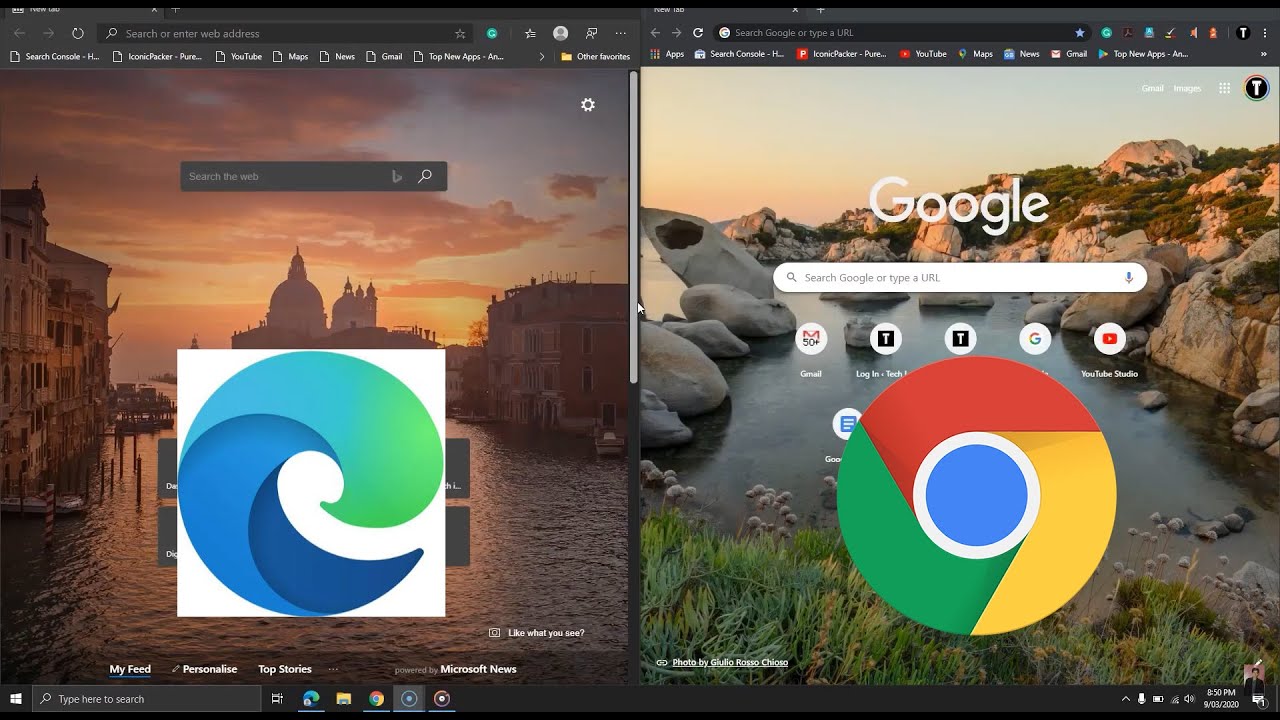Open File Explorer from taskbar
Viewport: 1280px width, 720px height.
pos(343,699)
